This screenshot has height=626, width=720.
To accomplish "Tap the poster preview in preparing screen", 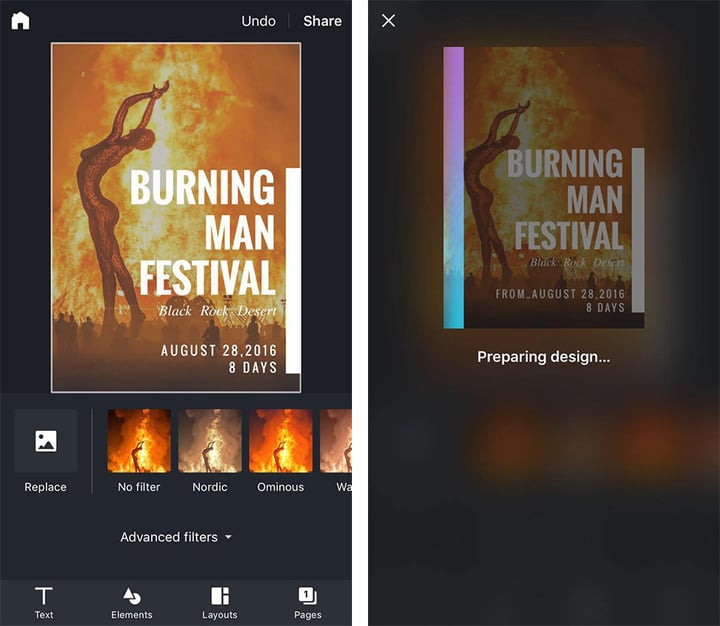I will 544,187.
